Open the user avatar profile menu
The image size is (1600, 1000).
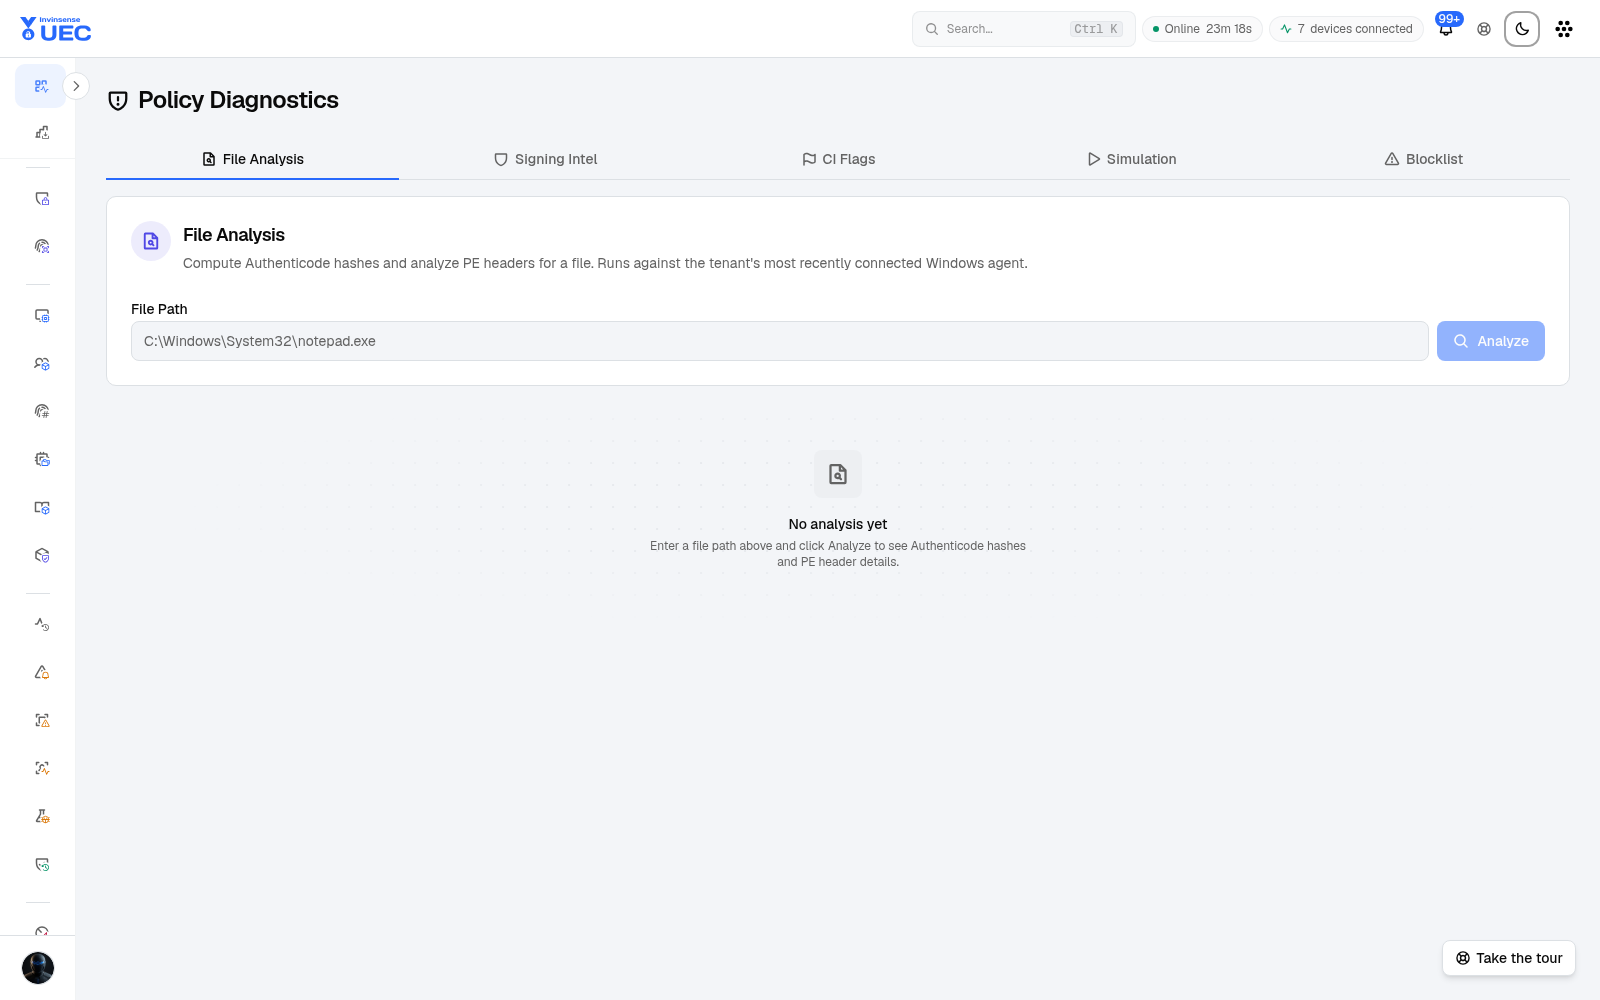[38, 968]
